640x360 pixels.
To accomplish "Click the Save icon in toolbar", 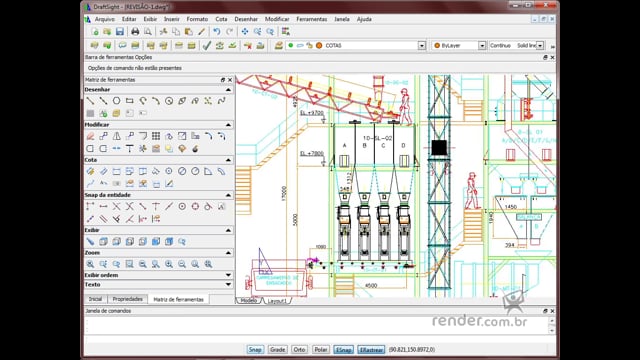I will (x=120, y=31).
